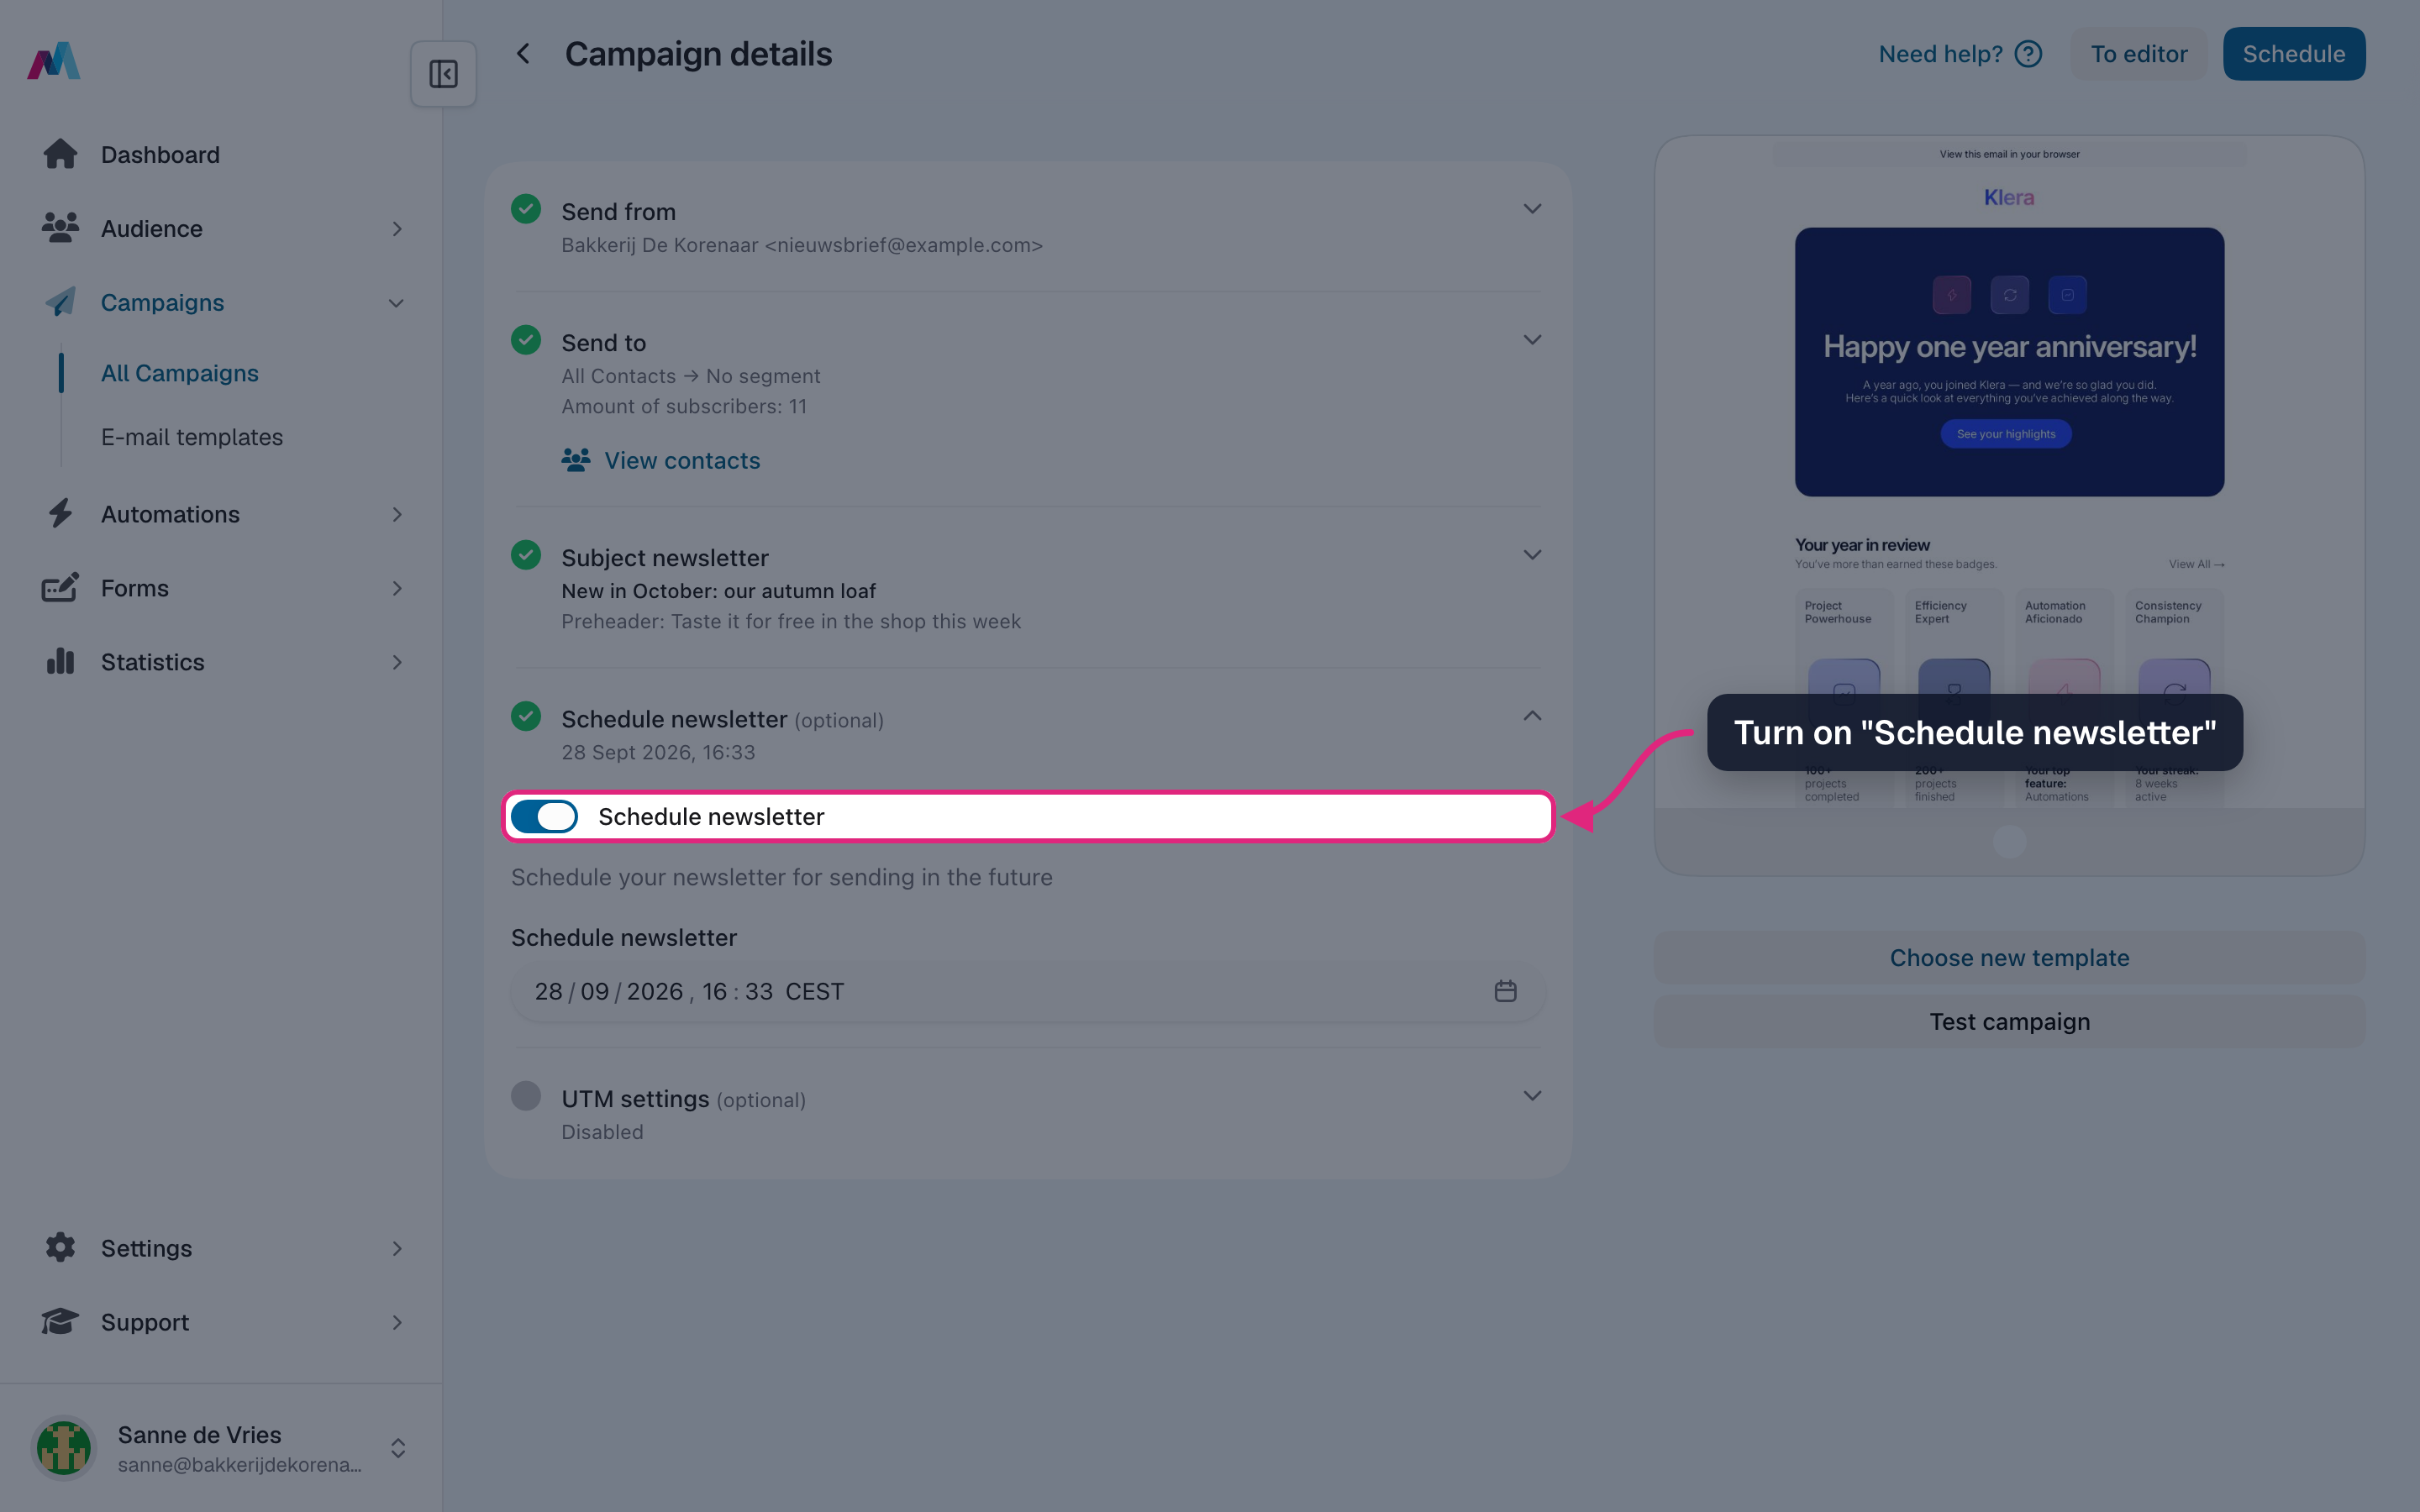This screenshot has height=1512, width=2420.
Task: Open All Campaigns submenu item
Action: coord(180,373)
